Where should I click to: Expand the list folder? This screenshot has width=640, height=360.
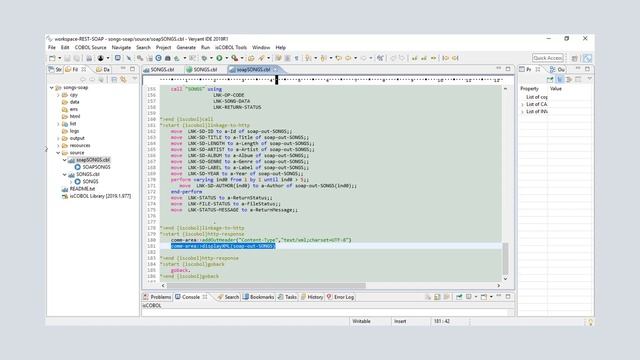(58, 124)
